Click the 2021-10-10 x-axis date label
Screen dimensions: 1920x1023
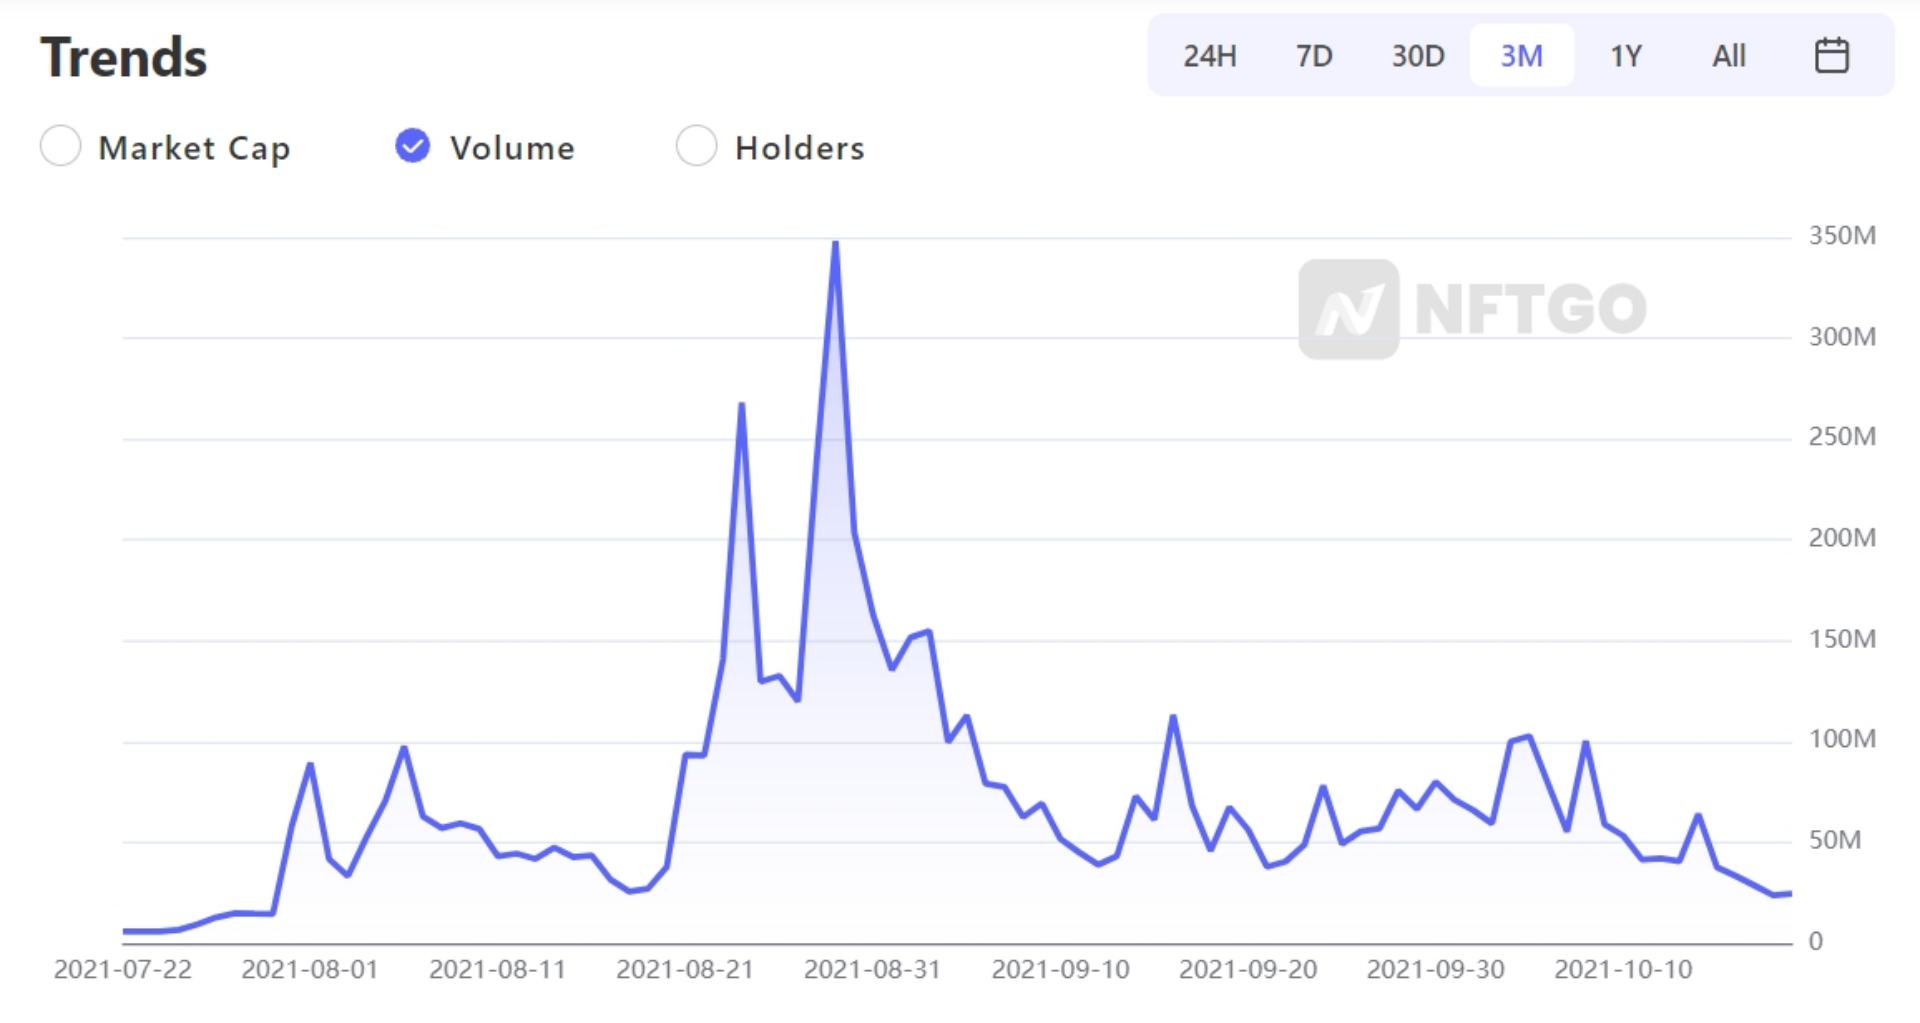pos(1622,969)
